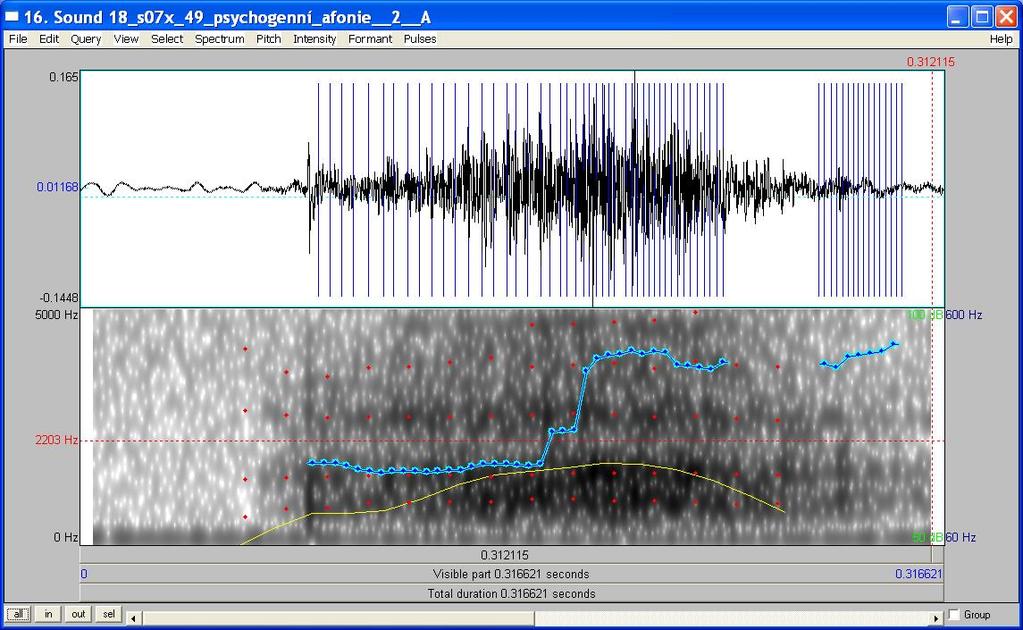This screenshot has height=630, width=1023.
Task: Open the Pitch menu
Action: [x=268, y=39]
